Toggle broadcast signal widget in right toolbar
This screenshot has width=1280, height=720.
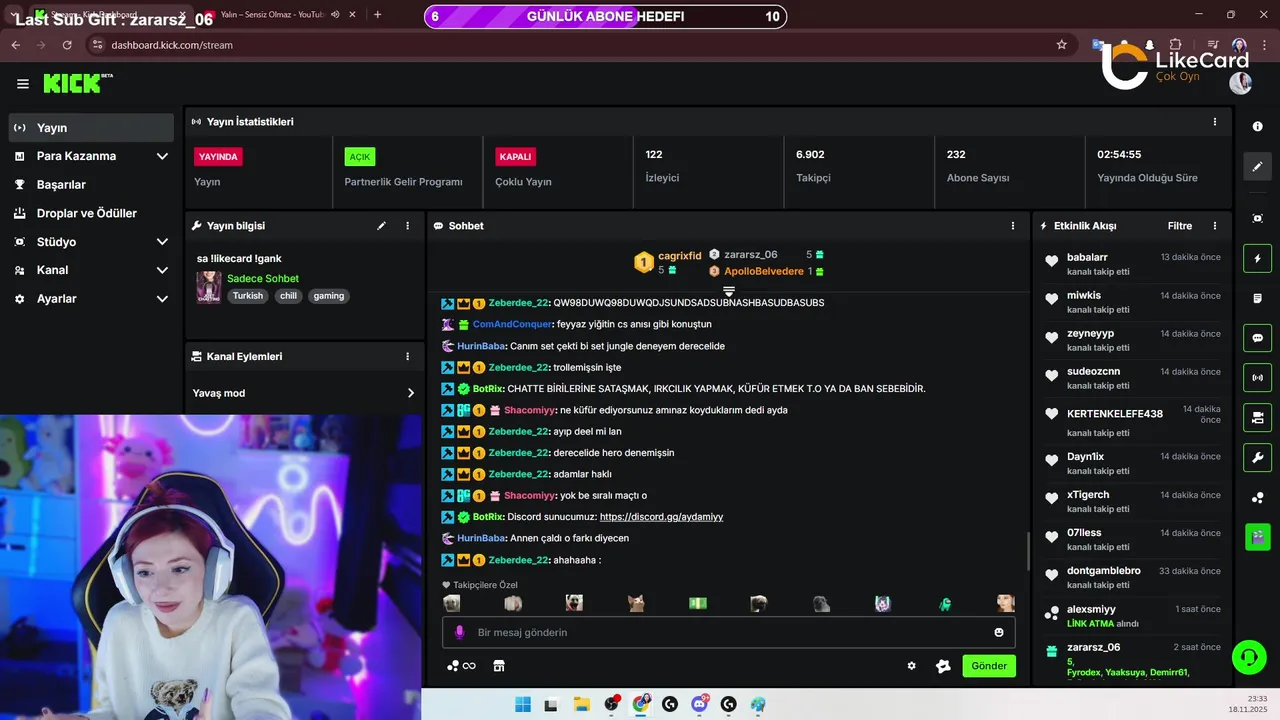pyautogui.click(x=1257, y=378)
